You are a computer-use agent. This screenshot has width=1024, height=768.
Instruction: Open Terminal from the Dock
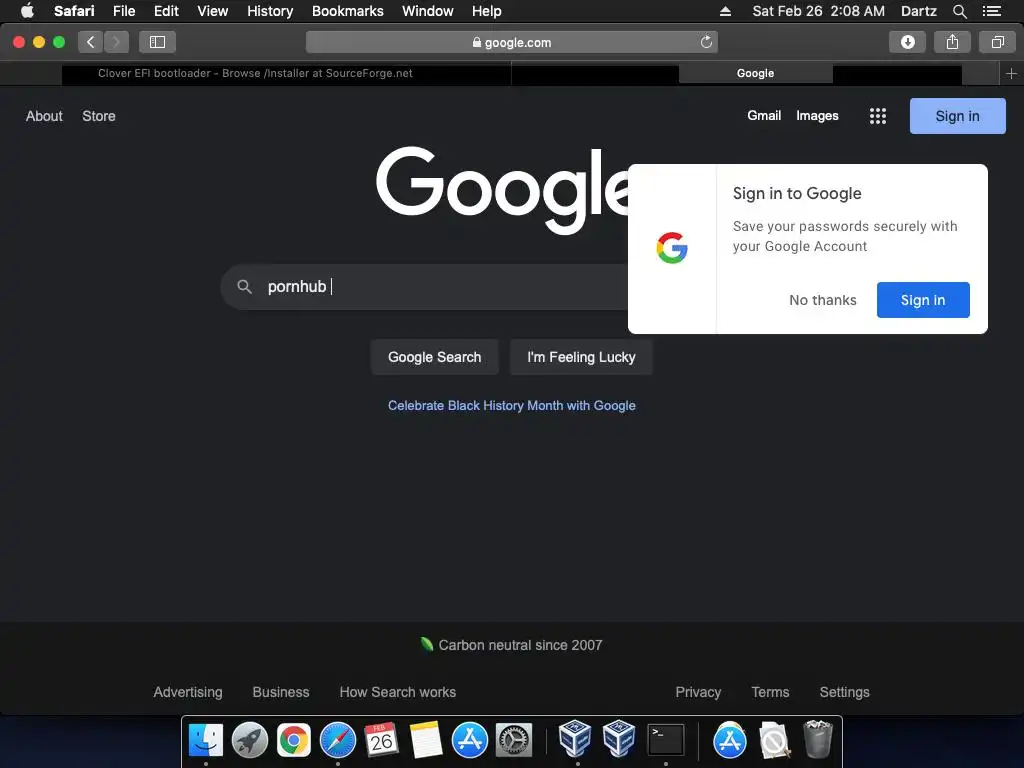(x=665, y=741)
